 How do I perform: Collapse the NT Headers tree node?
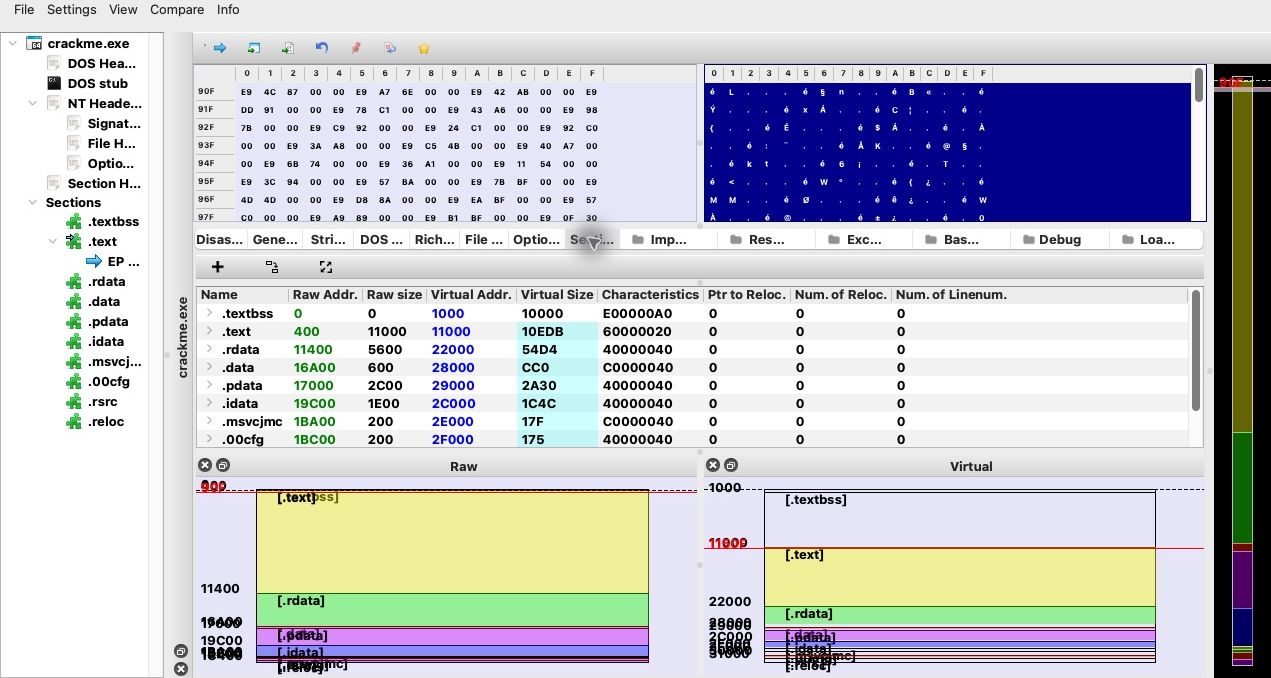click(x=33, y=103)
